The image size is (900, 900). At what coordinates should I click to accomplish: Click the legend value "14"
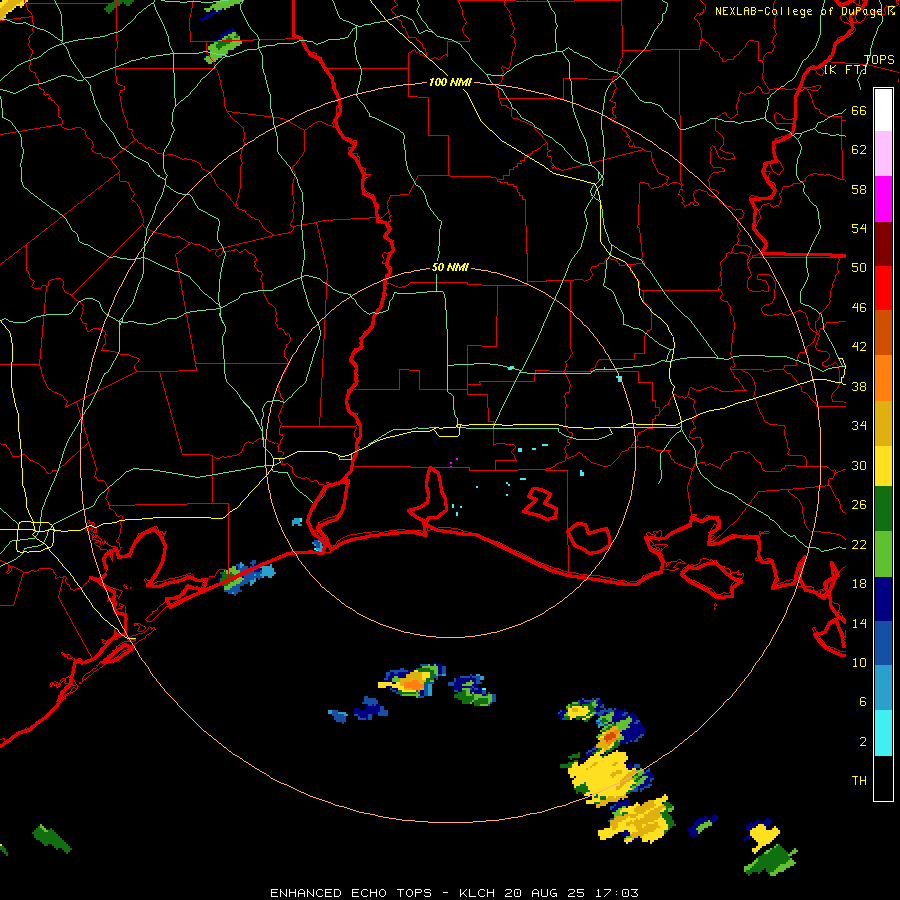pos(859,623)
